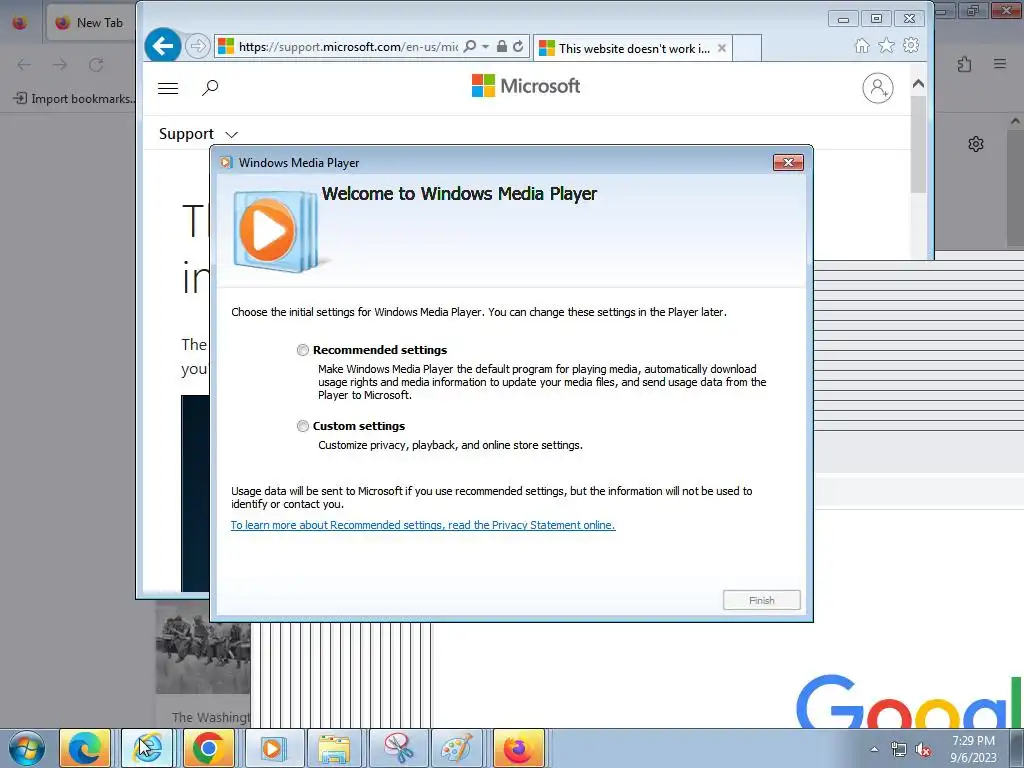Viewport: 1024px width, 768px height.
Task: Open Windows Explorer folder on taskbar
Action: pos(334,748)
